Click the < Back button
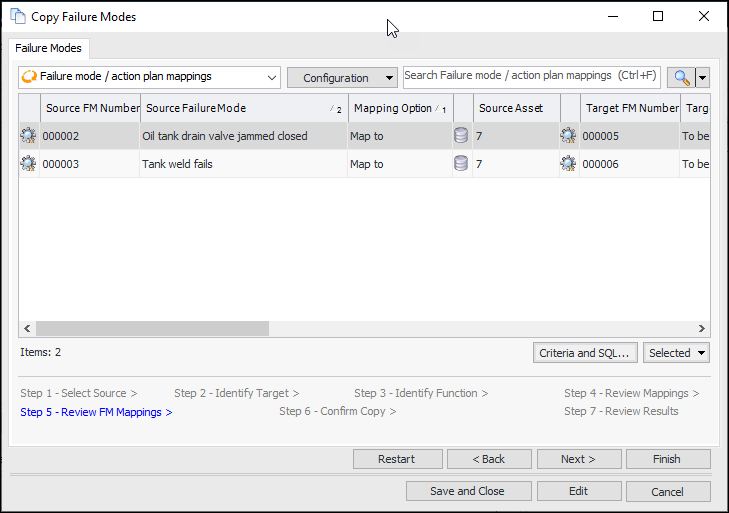The image size is (729, 513). pos(489,459)
